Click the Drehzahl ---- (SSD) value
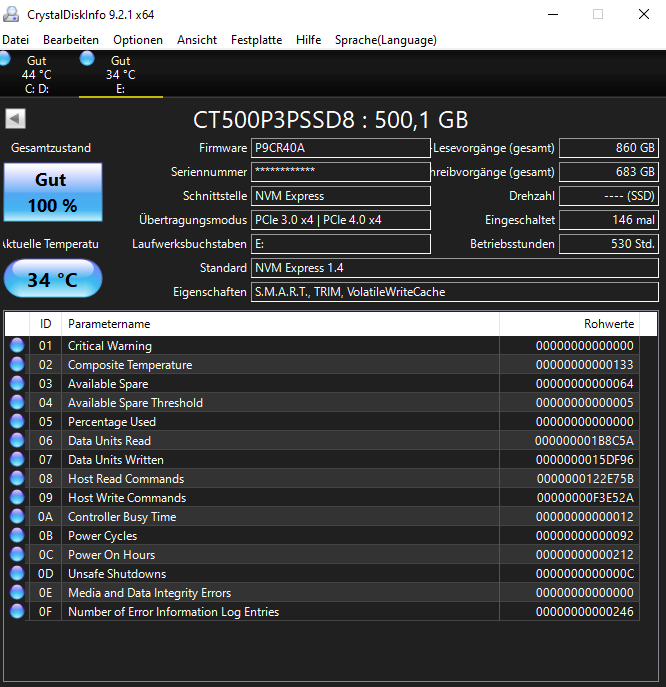Image resolution: width=666 pixels, height=687 pixels. (x=609, y=196)
